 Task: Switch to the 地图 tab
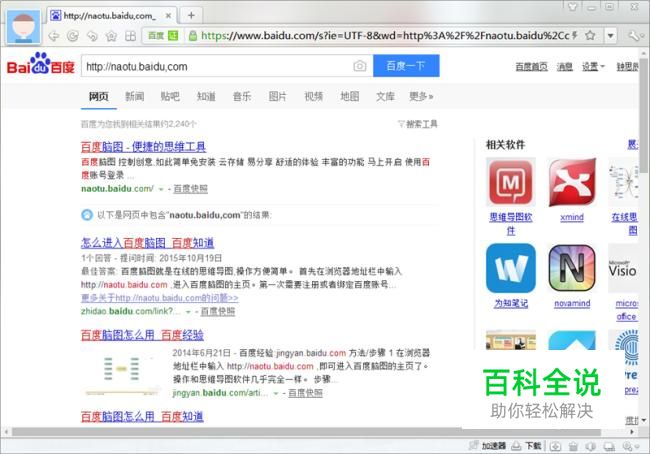[349, 97]
